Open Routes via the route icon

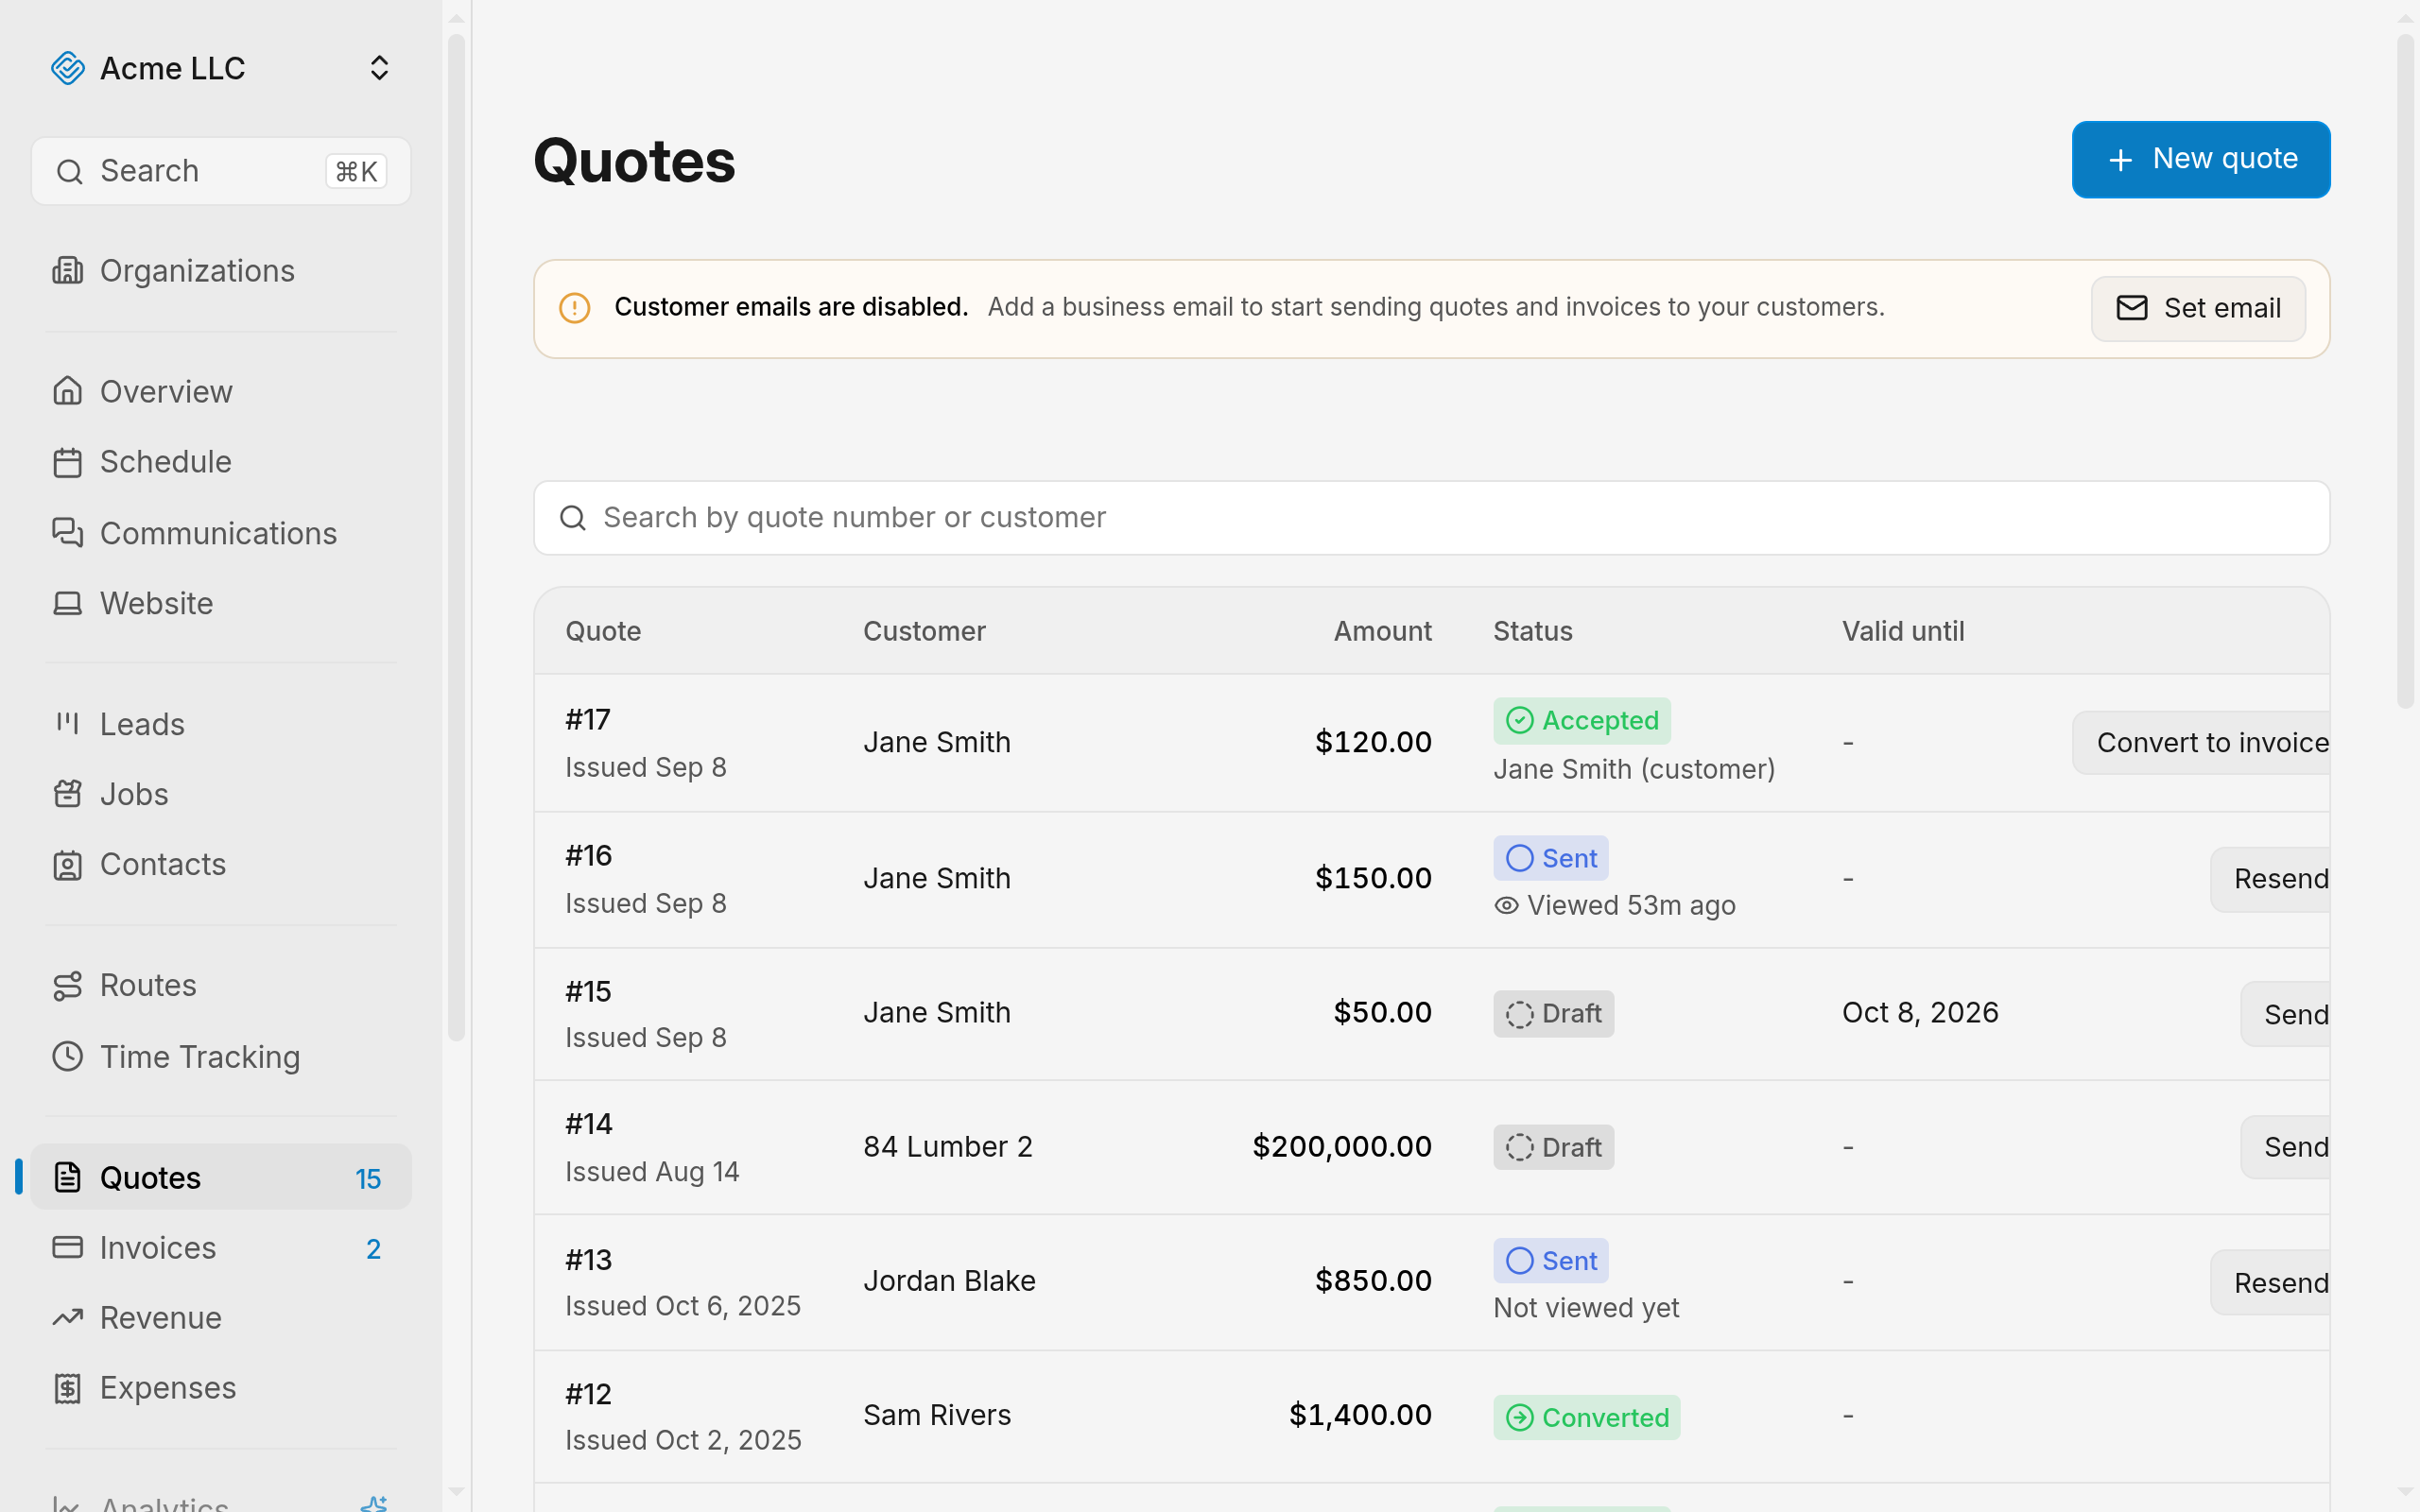(67, 986)
